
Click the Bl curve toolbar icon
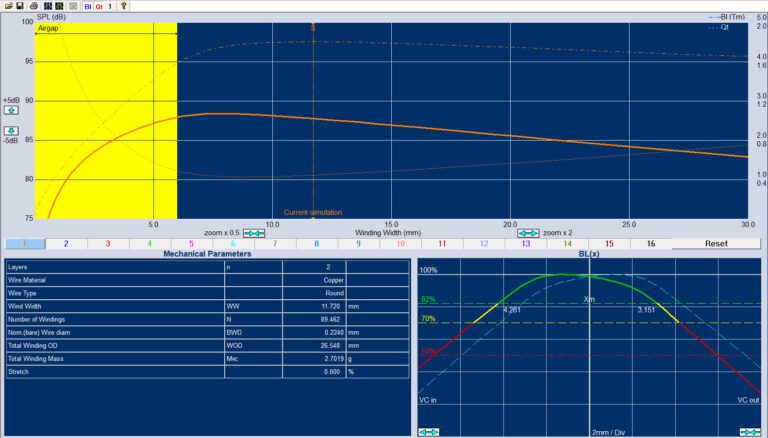pos(87,6)
